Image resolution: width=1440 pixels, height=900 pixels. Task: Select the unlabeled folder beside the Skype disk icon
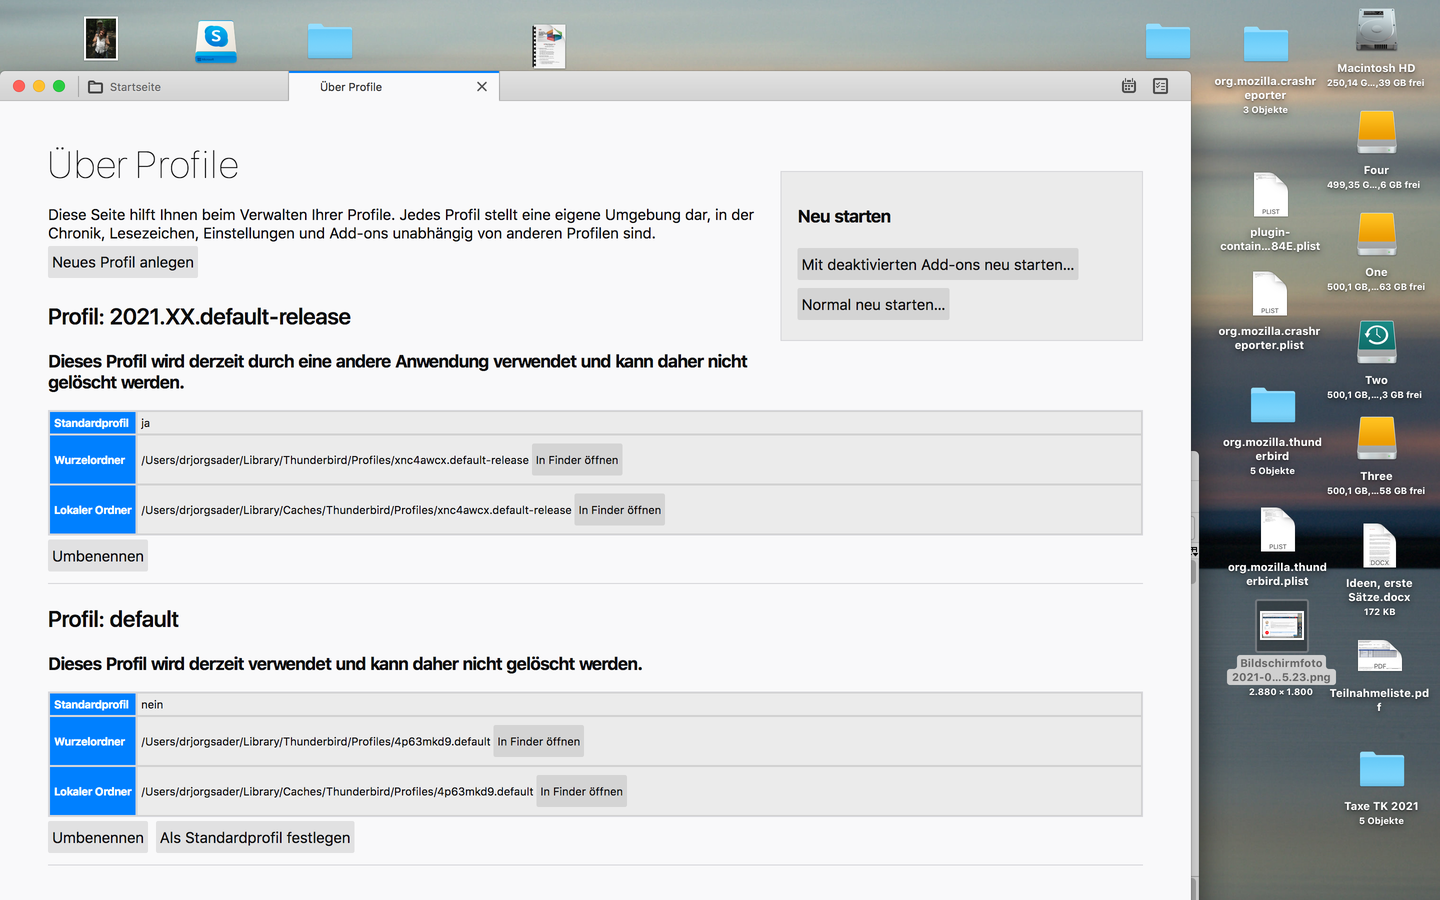[330, 42]
